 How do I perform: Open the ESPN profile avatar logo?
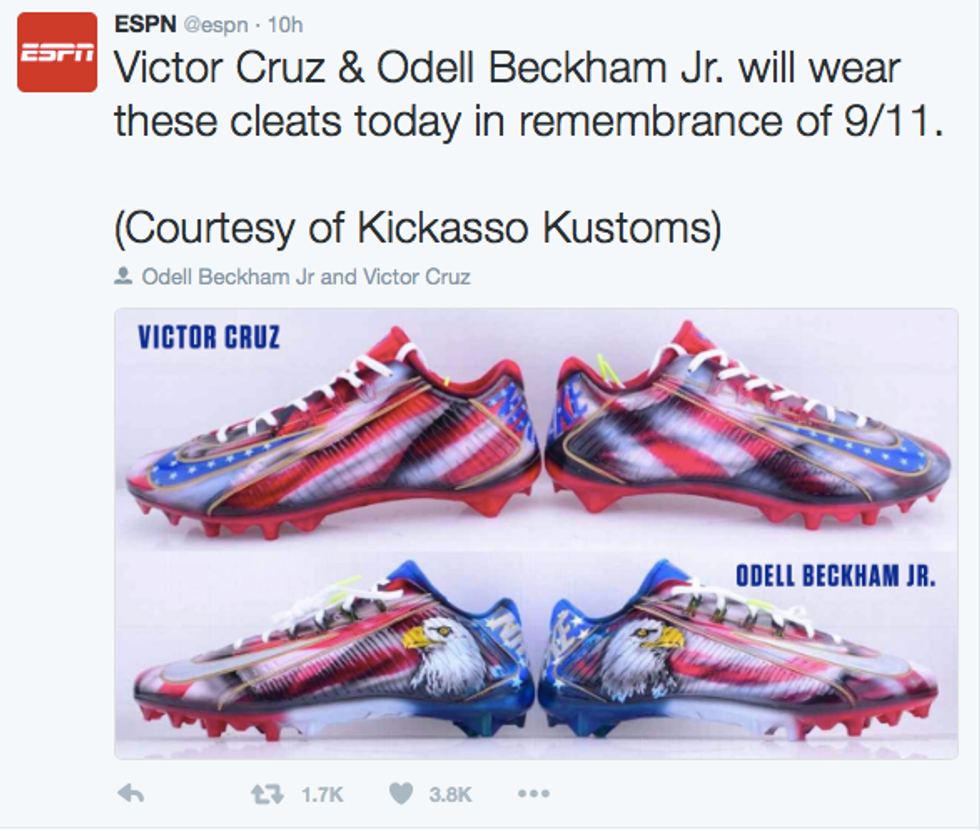(x=57, y=54)
